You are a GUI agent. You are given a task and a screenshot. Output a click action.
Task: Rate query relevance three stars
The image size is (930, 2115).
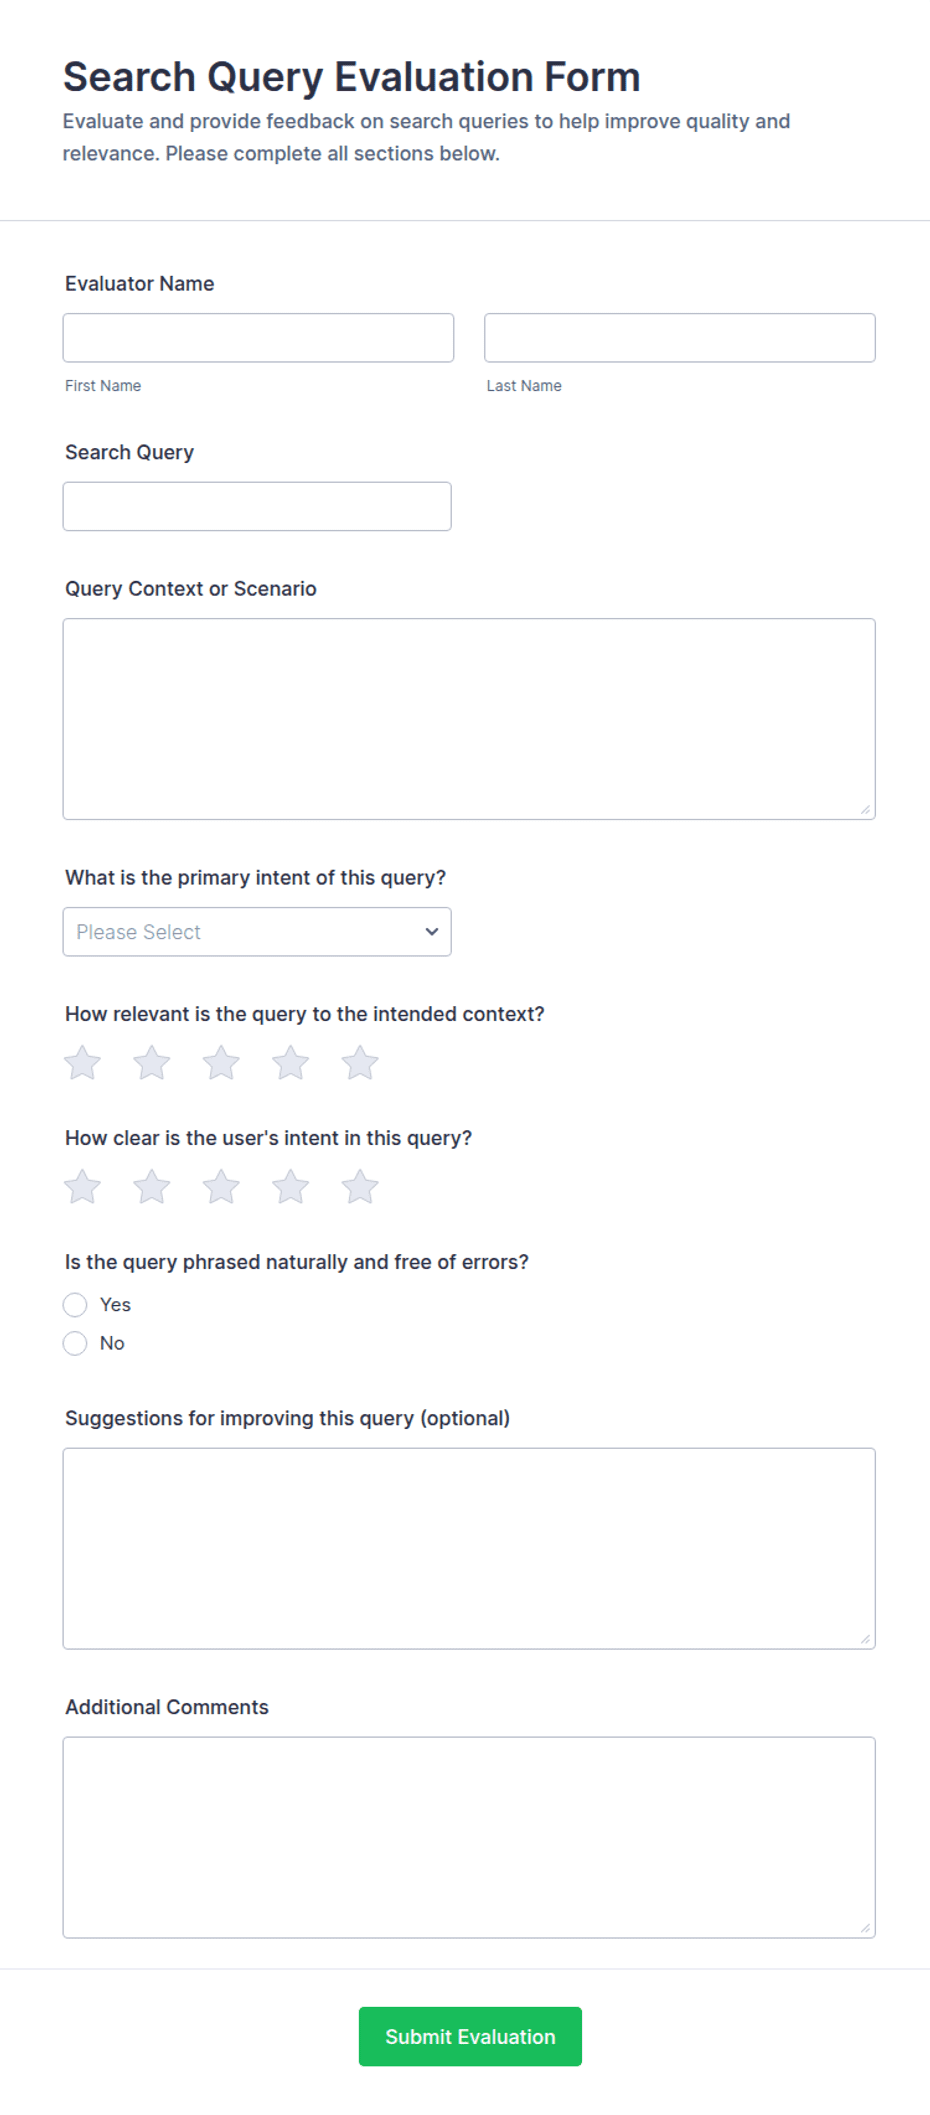coord(221,1063)
